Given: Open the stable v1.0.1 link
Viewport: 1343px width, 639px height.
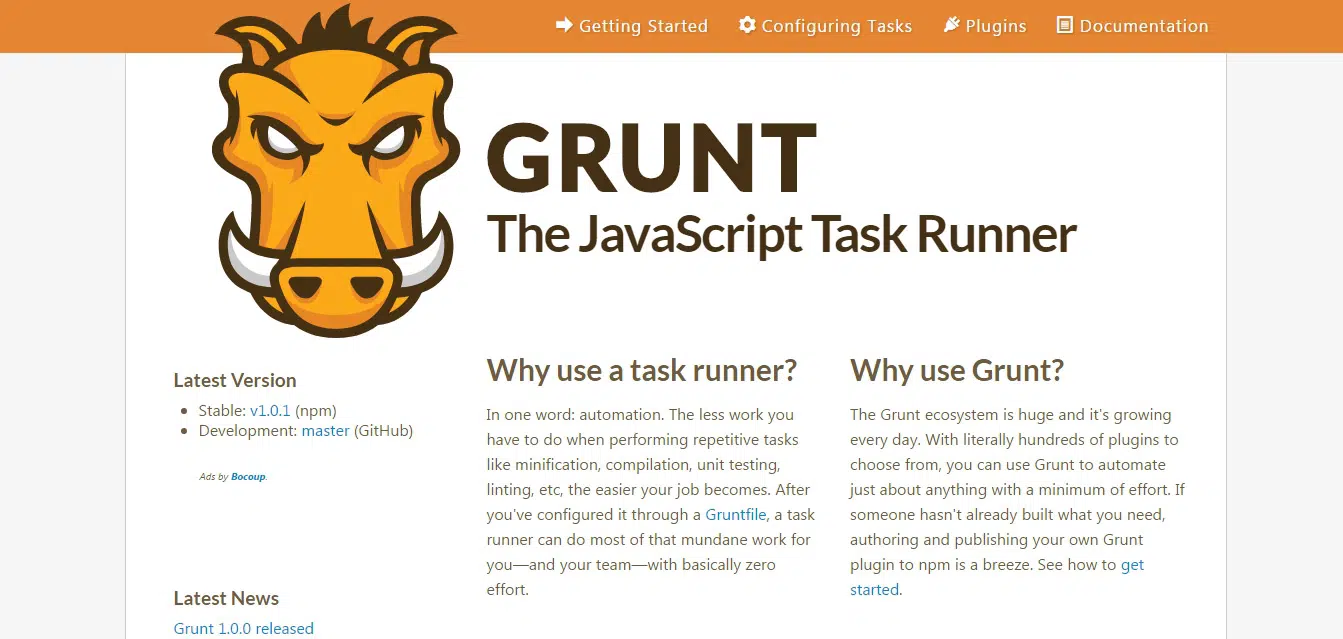Looking at the screenshot, I should pyautogui.click(x=270, y=410).
